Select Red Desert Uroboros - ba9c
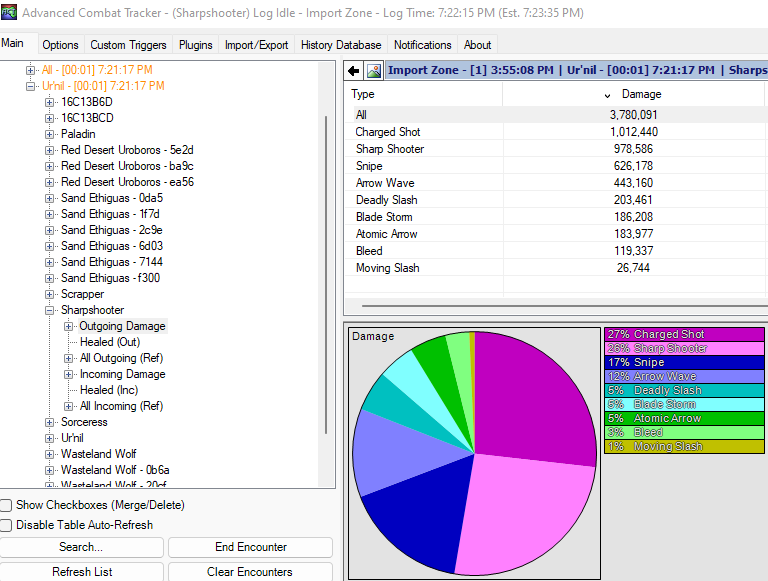This screenshot has width=768, height=581. (x=127, y=166)
